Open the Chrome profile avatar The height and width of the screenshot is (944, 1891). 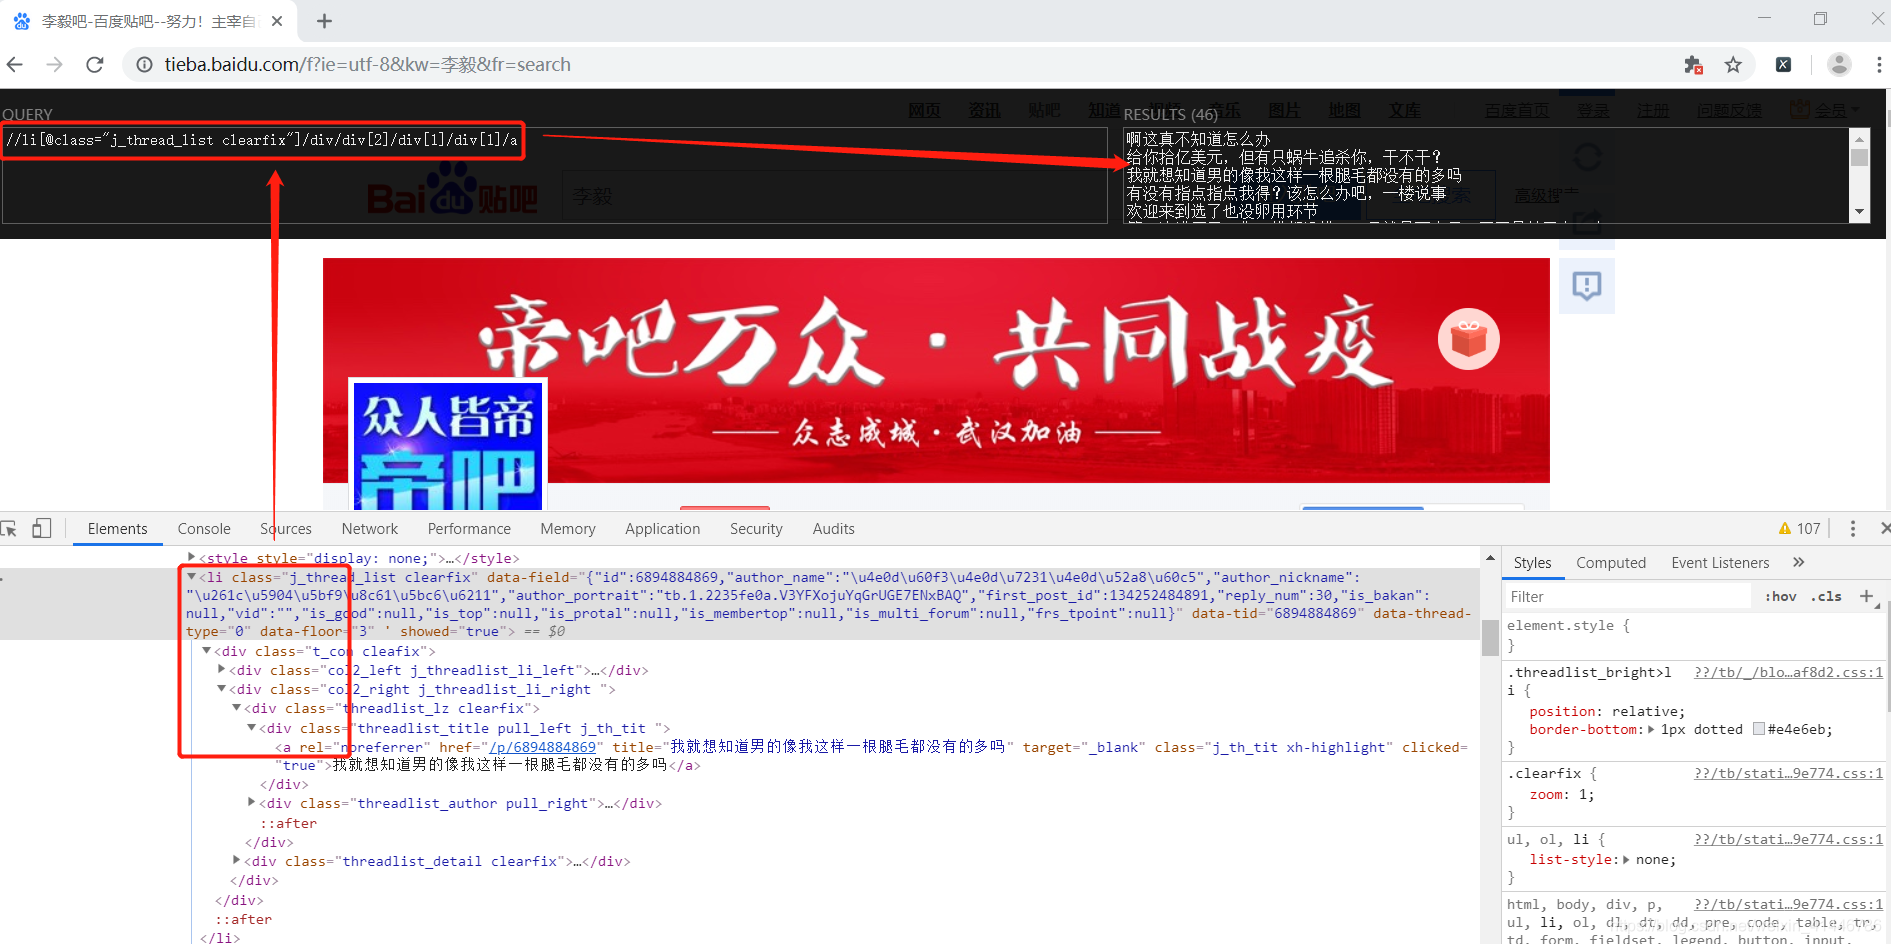point(1839,64)
